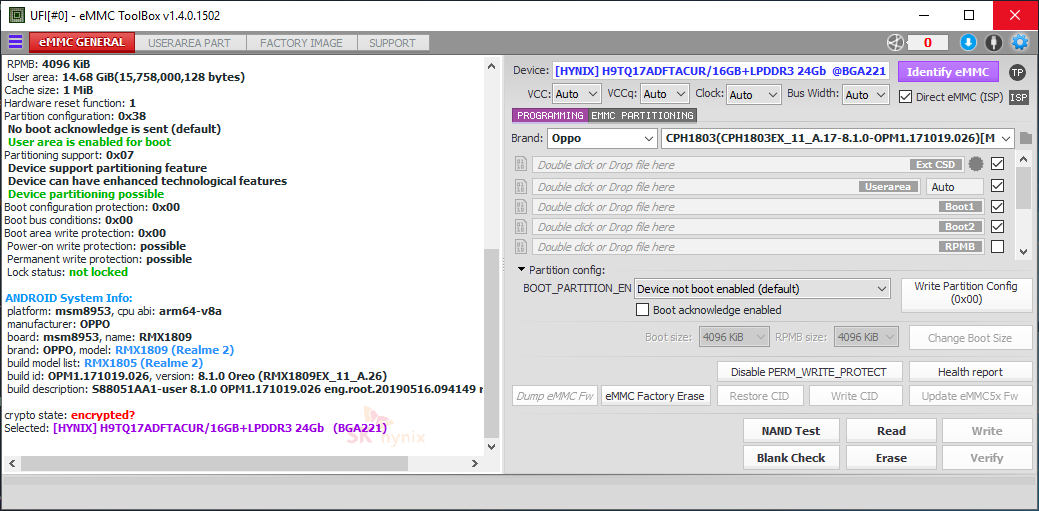
Task: Click Blank Check button
Action: [x=791, y=457]
